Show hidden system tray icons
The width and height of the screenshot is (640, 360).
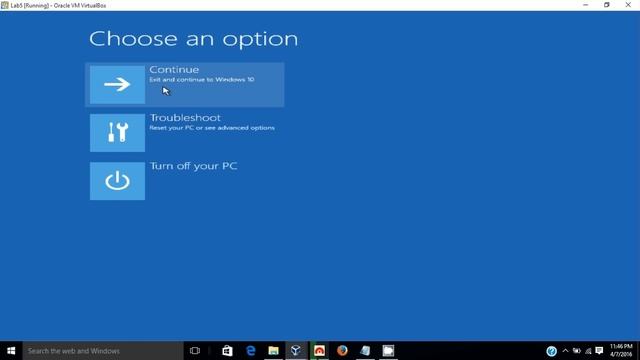point(565,351)
